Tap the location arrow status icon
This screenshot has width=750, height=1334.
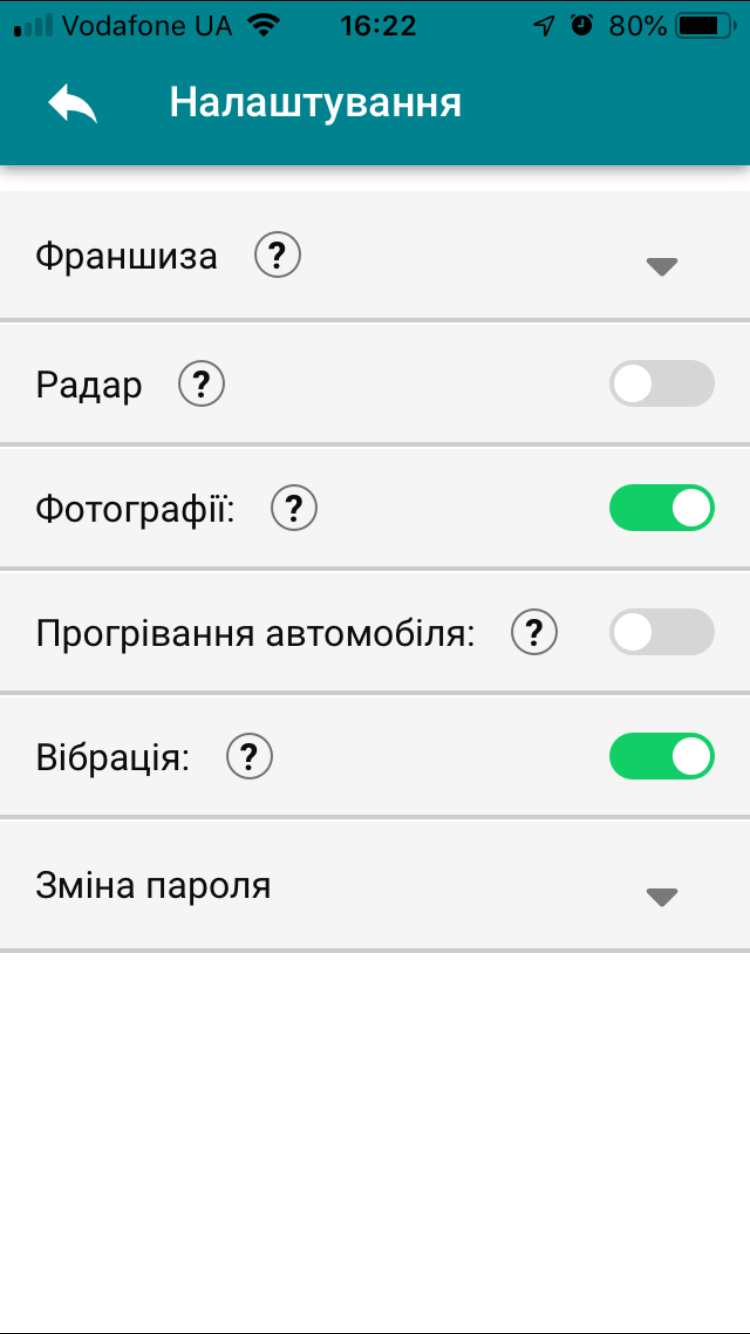click(544, 26)
